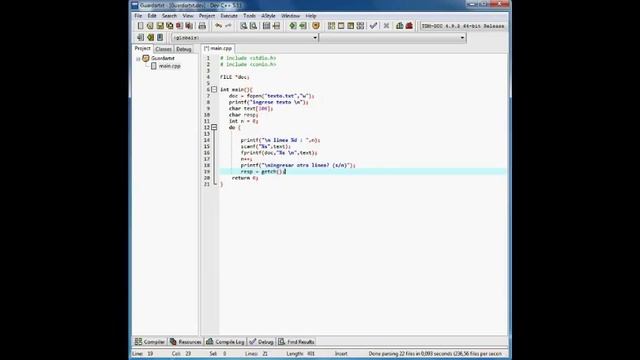Click the Toggle bookmarks icon, second toolbar row
This screenshot has width=640, height=360.
point(150,38)
